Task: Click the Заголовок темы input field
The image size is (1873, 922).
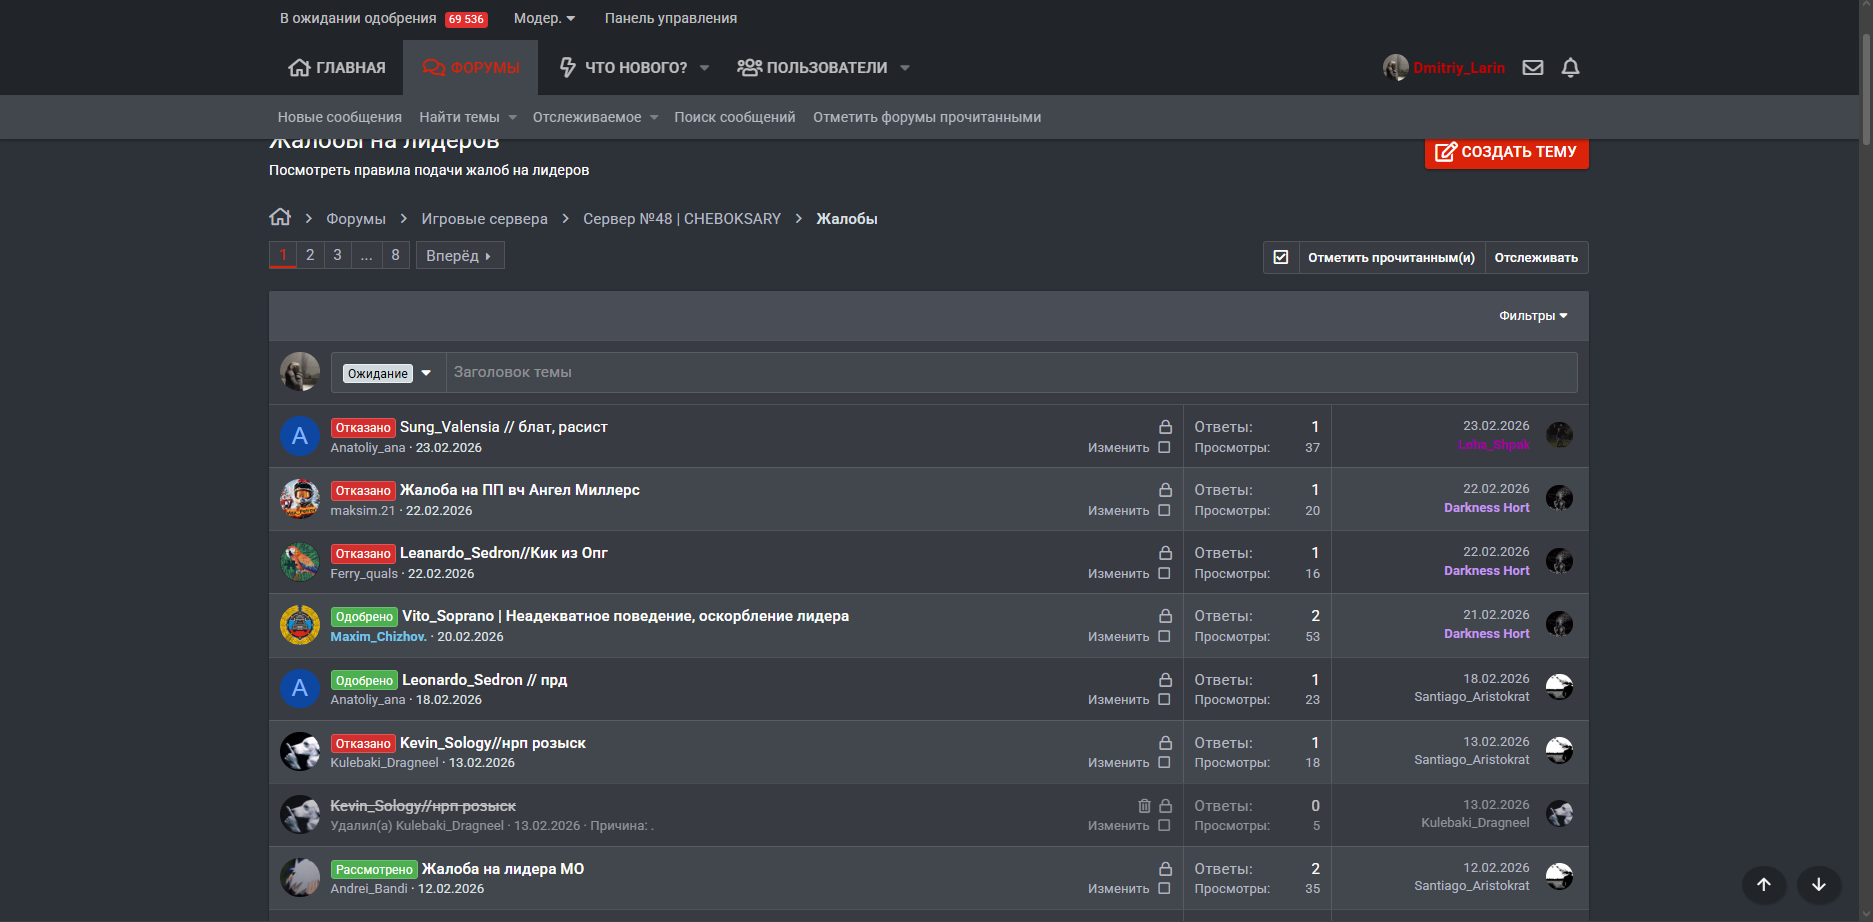Action: [1010, 372]
